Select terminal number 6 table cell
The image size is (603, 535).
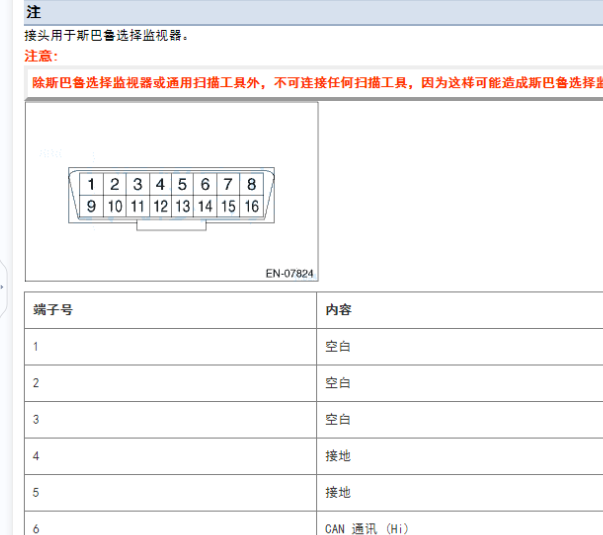(x=170, y=523)
